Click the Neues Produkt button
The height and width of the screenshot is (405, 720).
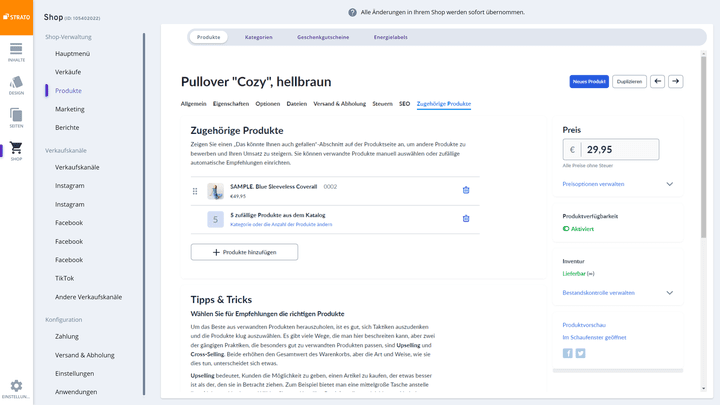[x=589, y=81]
